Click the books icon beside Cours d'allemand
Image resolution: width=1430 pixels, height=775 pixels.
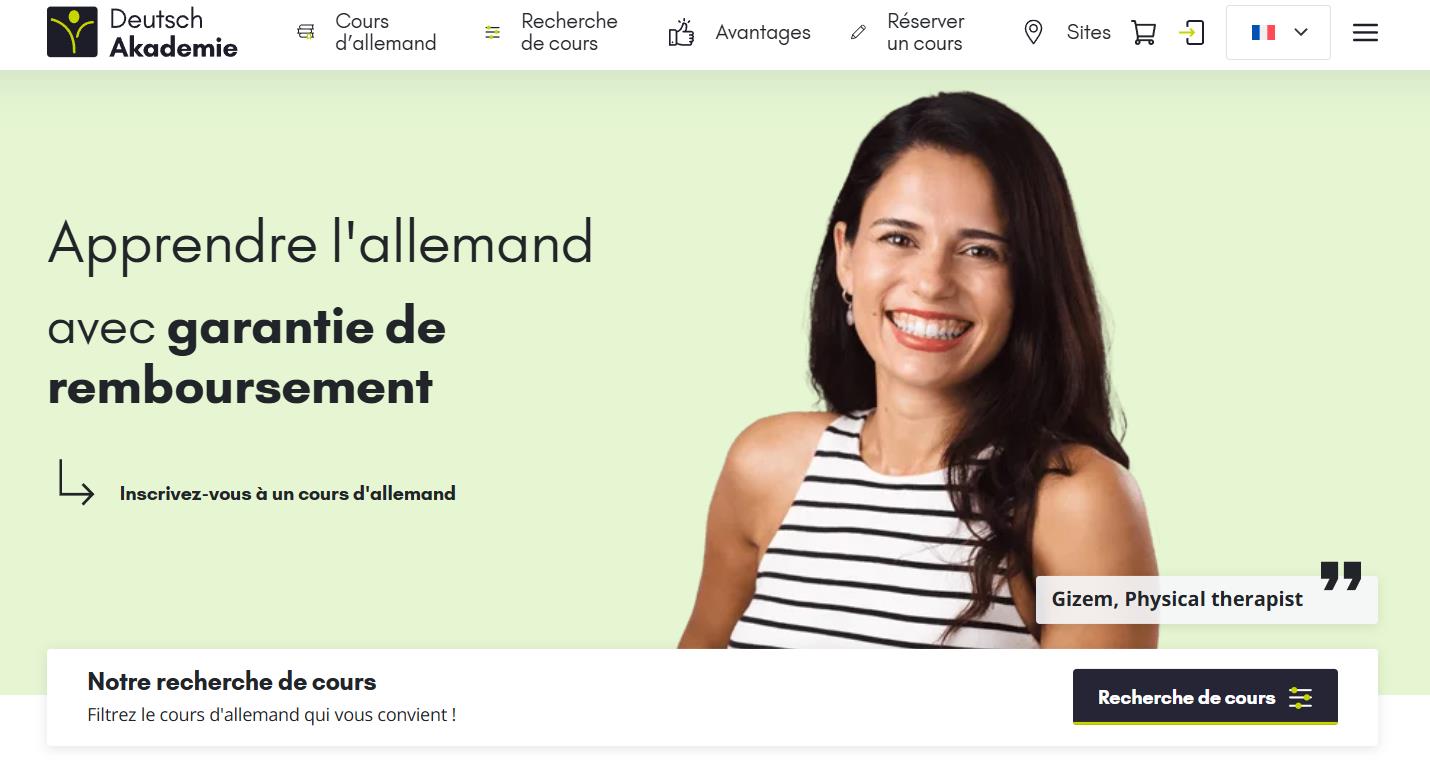pyautogui.click(x=306, y=32)
